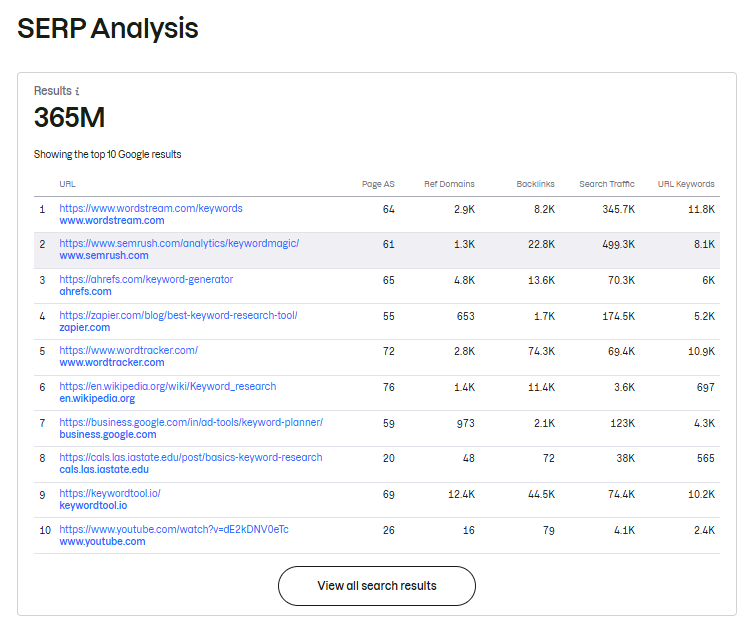This screenshot has height=627, width=751.
Task: Click the URL Keywords column header
Action: (686, 184)
